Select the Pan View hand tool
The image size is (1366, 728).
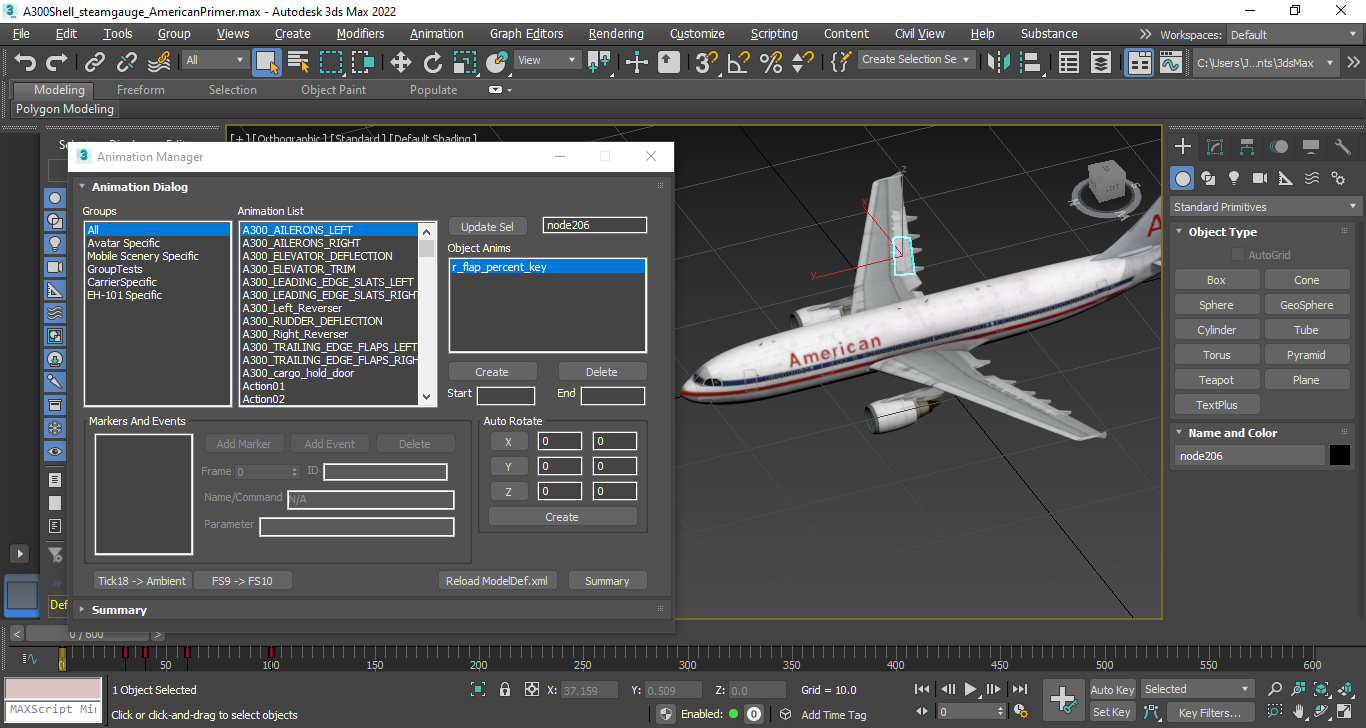pos(1298,712)
